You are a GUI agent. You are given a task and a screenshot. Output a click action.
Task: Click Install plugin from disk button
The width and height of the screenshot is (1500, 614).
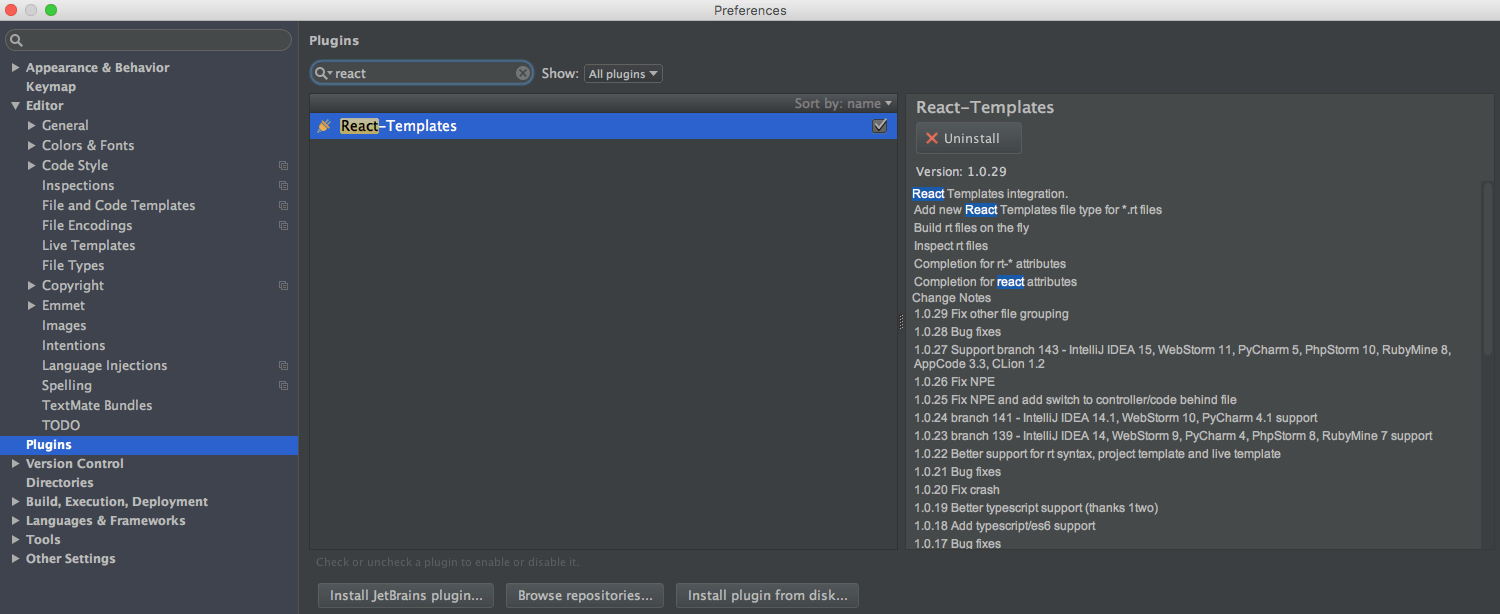pyautogui.click(x=767, y=596)
